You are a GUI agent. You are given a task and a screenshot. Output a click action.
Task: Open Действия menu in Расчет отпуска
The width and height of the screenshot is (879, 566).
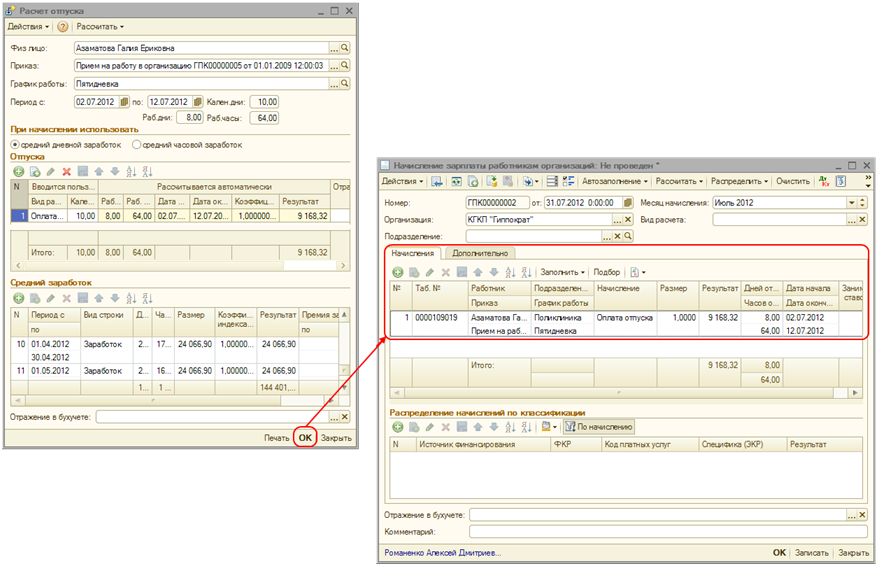tap(29, 27)
